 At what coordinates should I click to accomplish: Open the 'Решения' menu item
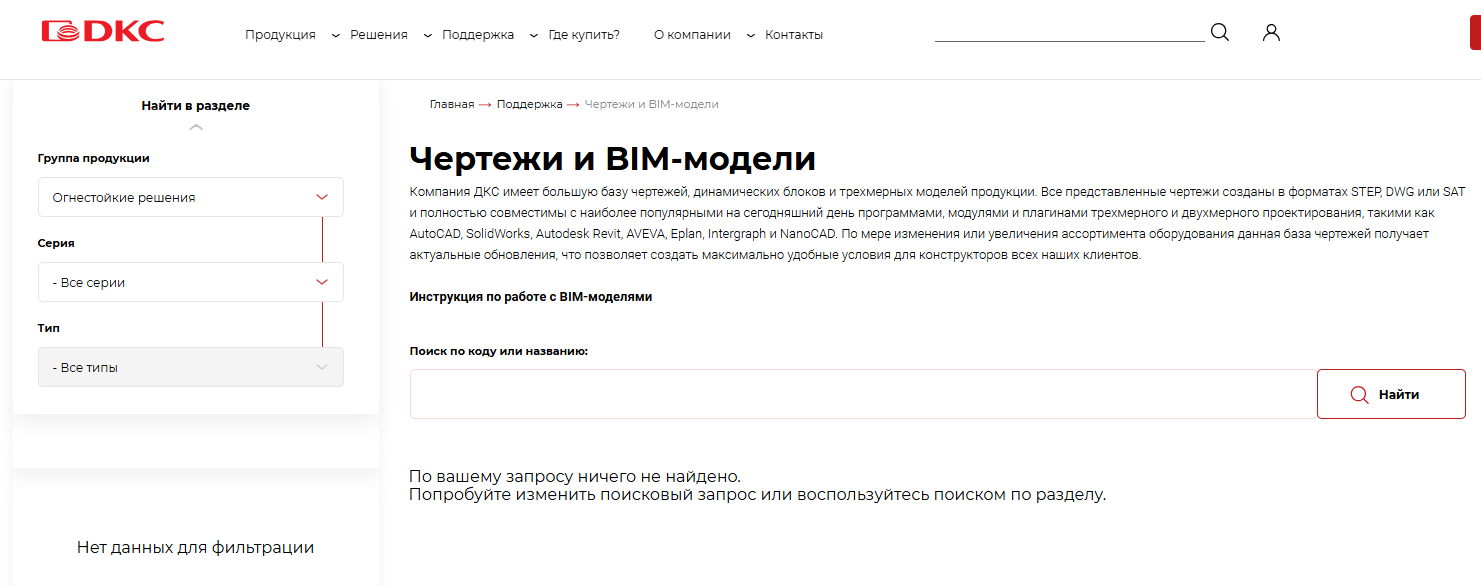point(378,35)
